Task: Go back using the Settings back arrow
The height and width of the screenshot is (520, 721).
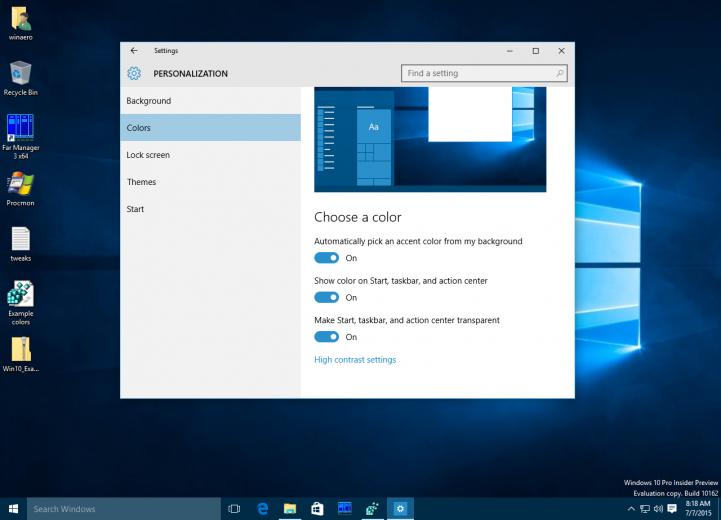Action: [134, 51]
